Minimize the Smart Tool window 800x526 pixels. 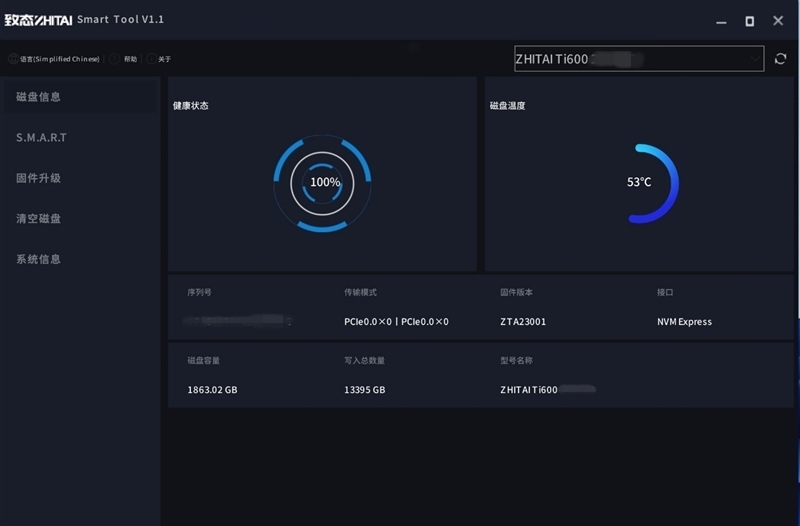click(721, 21)
